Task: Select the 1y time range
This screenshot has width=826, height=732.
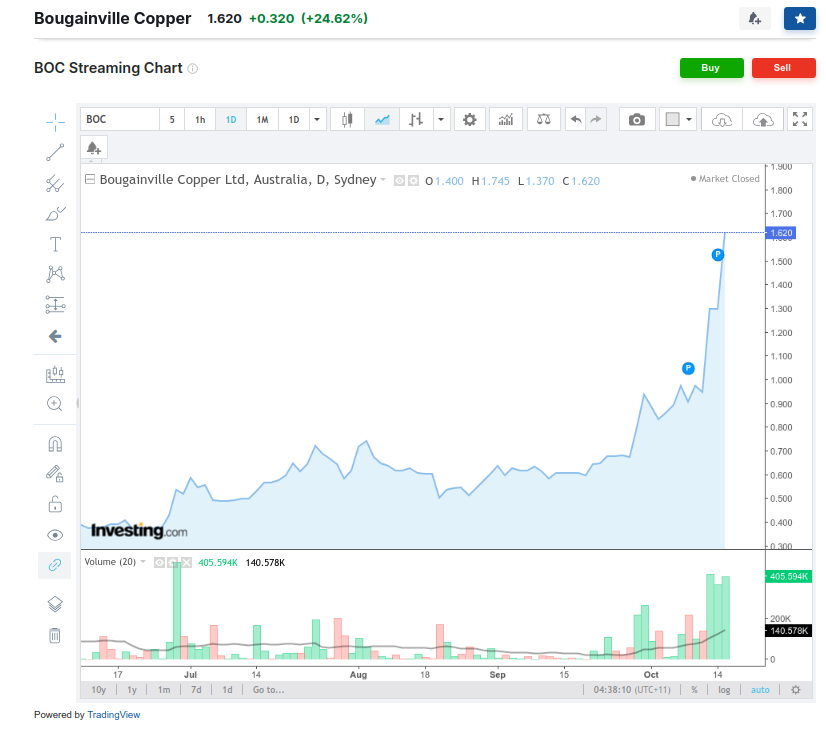Action: pyautogui.click(x=132, y=690)
